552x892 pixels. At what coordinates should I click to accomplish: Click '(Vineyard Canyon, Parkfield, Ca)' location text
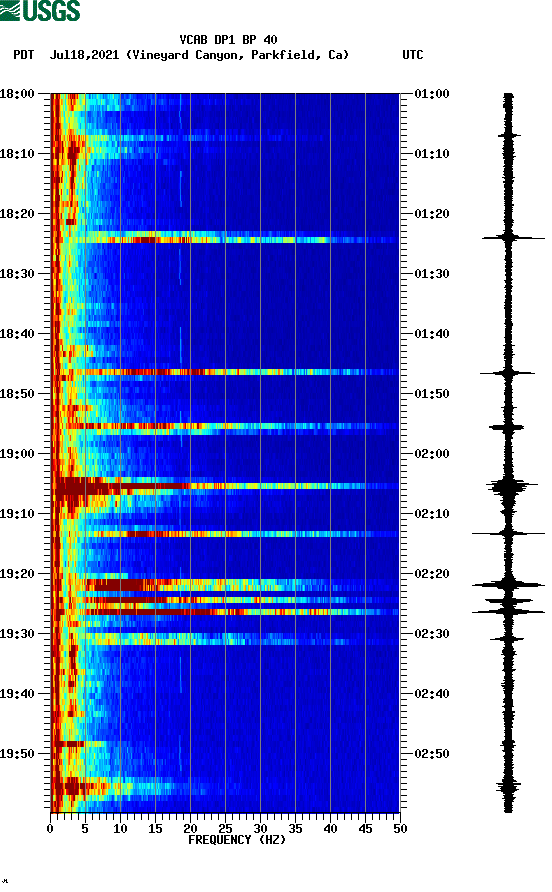(x=237, y=55)
